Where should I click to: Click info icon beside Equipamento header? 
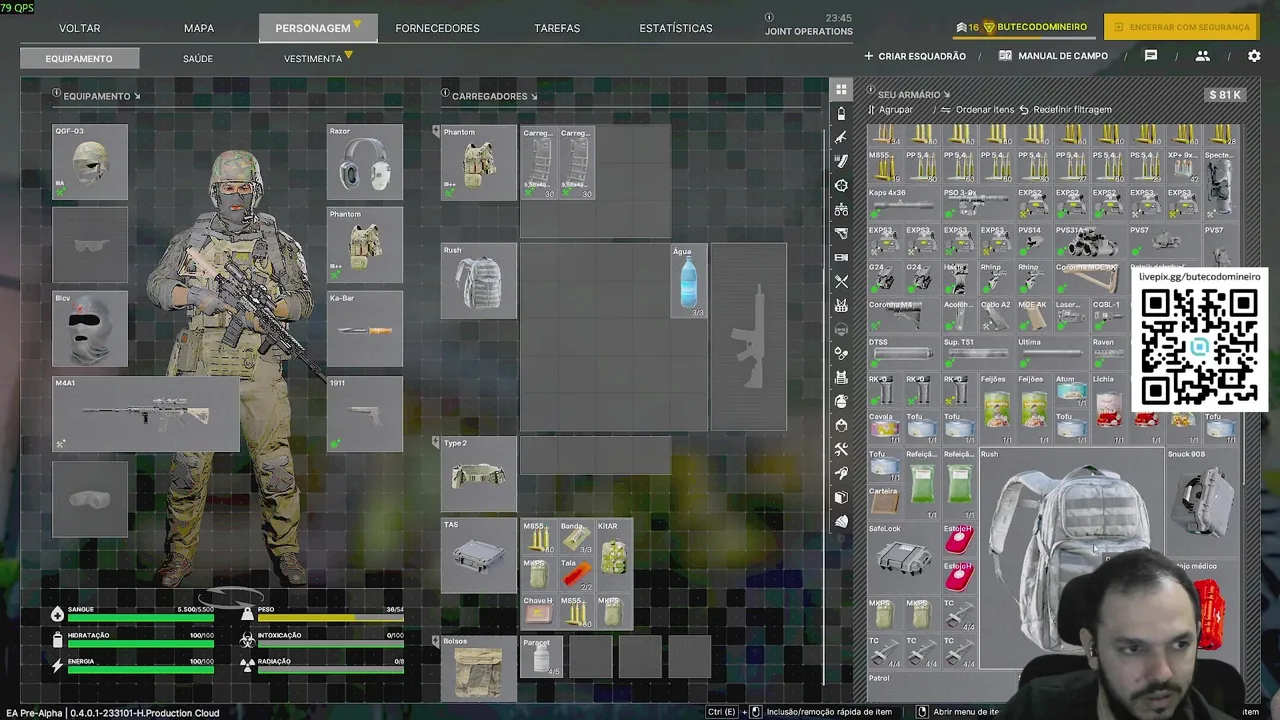tap(57, 94)
